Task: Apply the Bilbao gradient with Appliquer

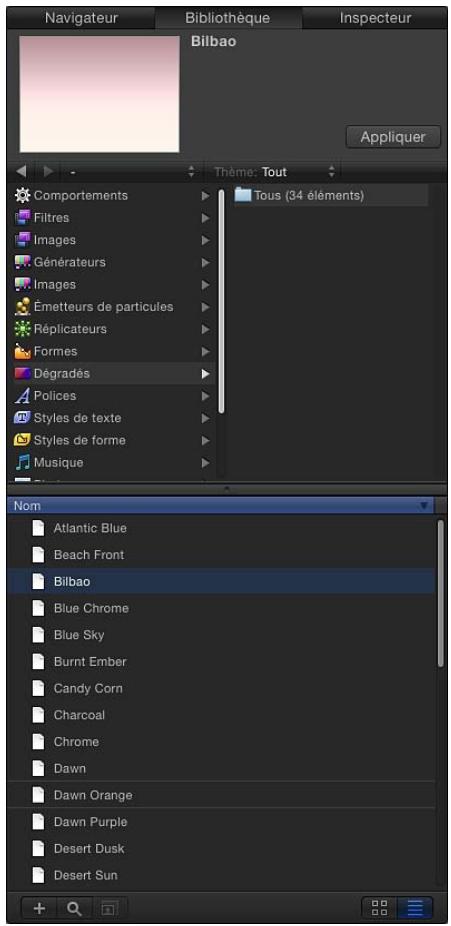Action: [393, 137]
